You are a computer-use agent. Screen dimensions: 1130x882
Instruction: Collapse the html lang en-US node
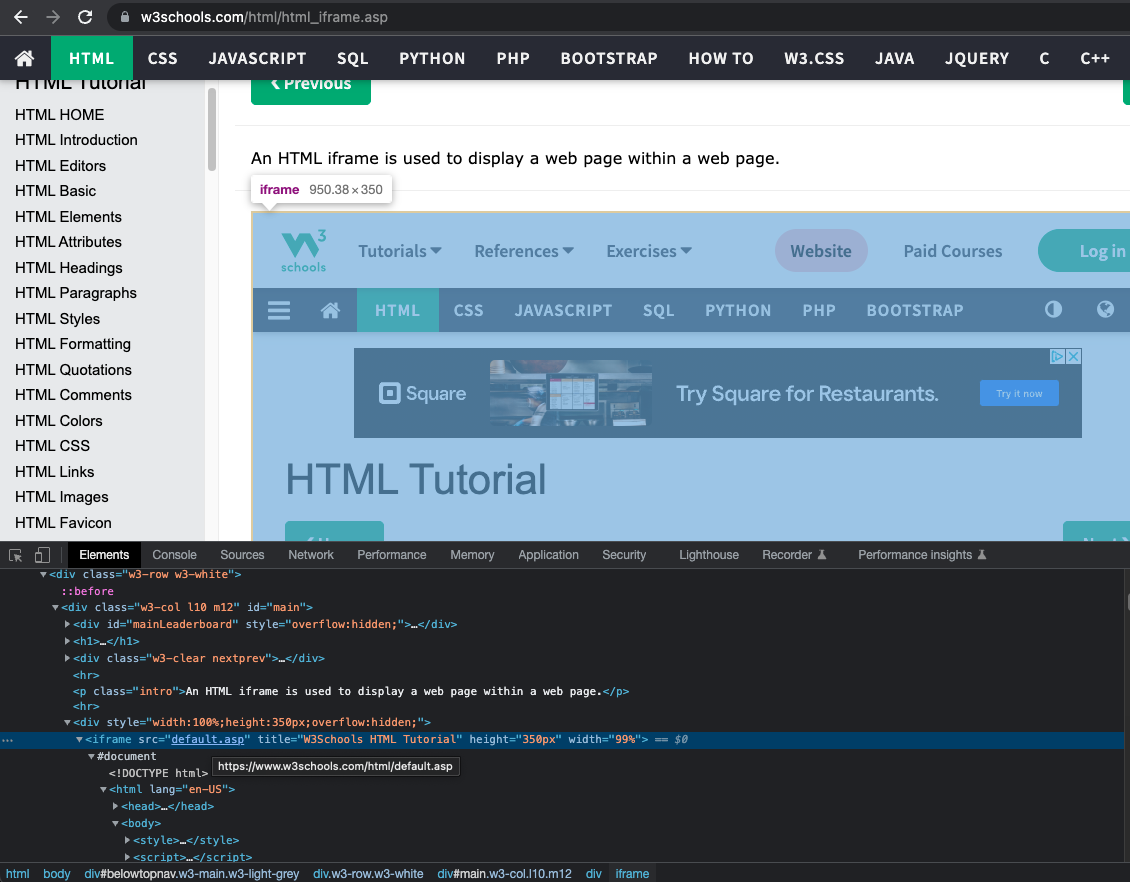pos(103,789)
